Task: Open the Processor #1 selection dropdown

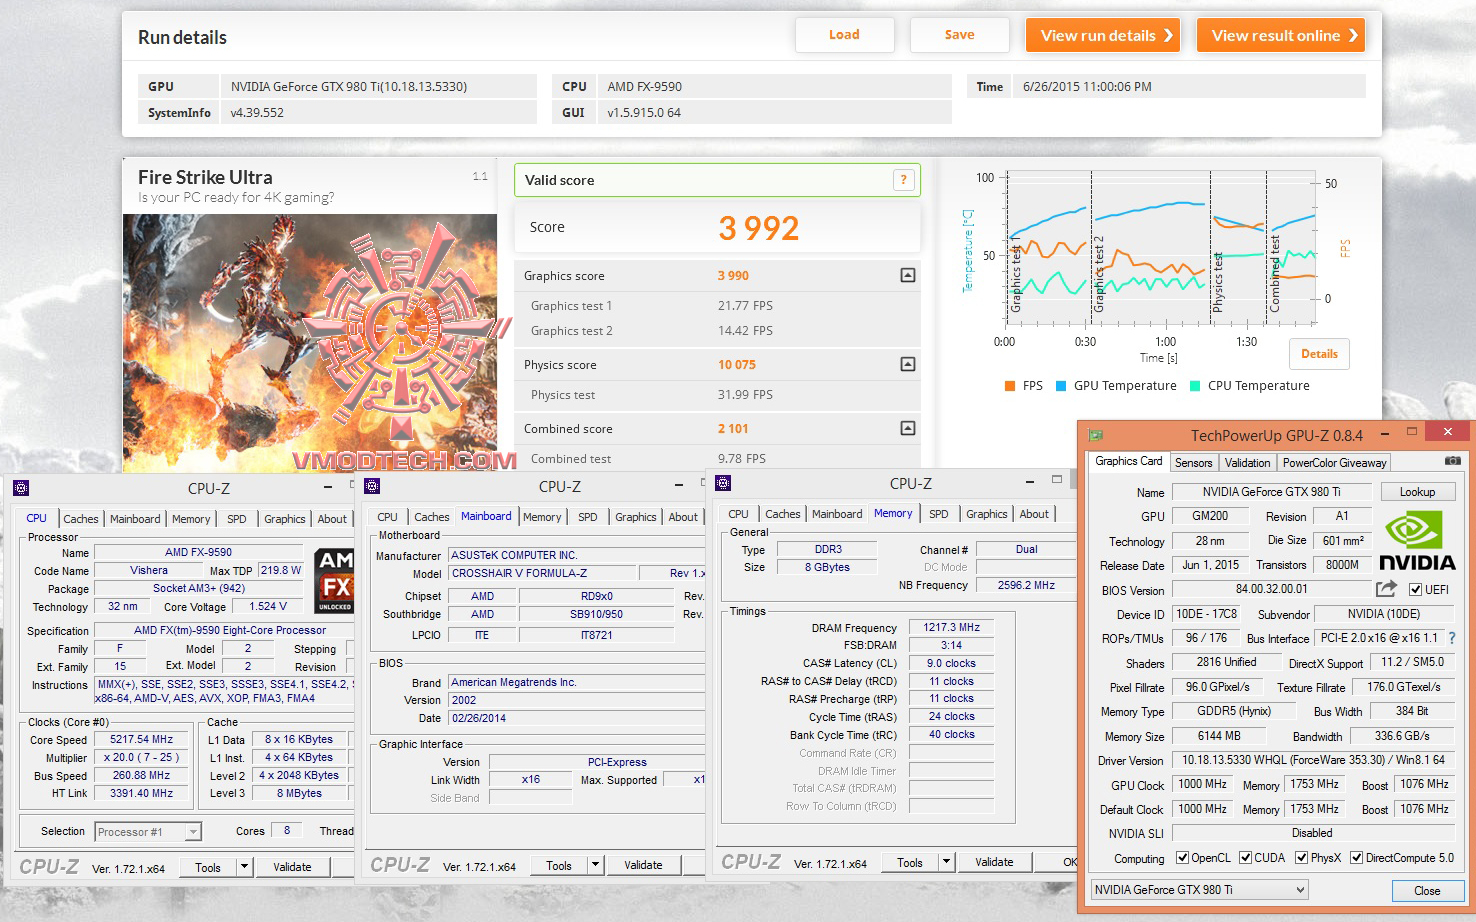Action: (148, 831)
